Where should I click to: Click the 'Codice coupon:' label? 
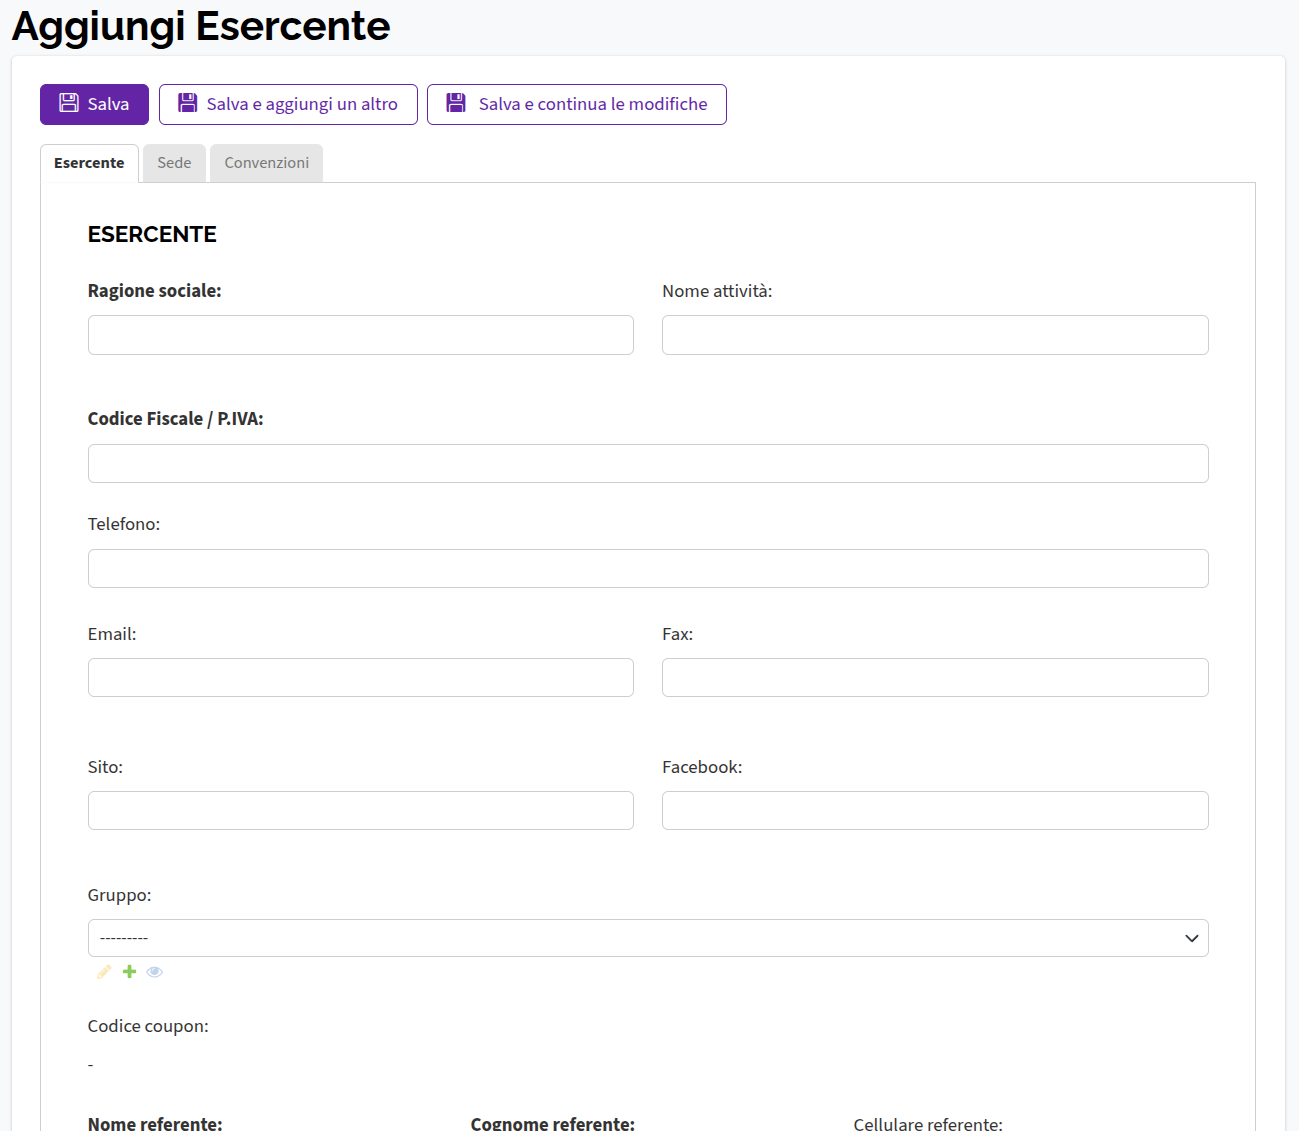pos(148,1026)
